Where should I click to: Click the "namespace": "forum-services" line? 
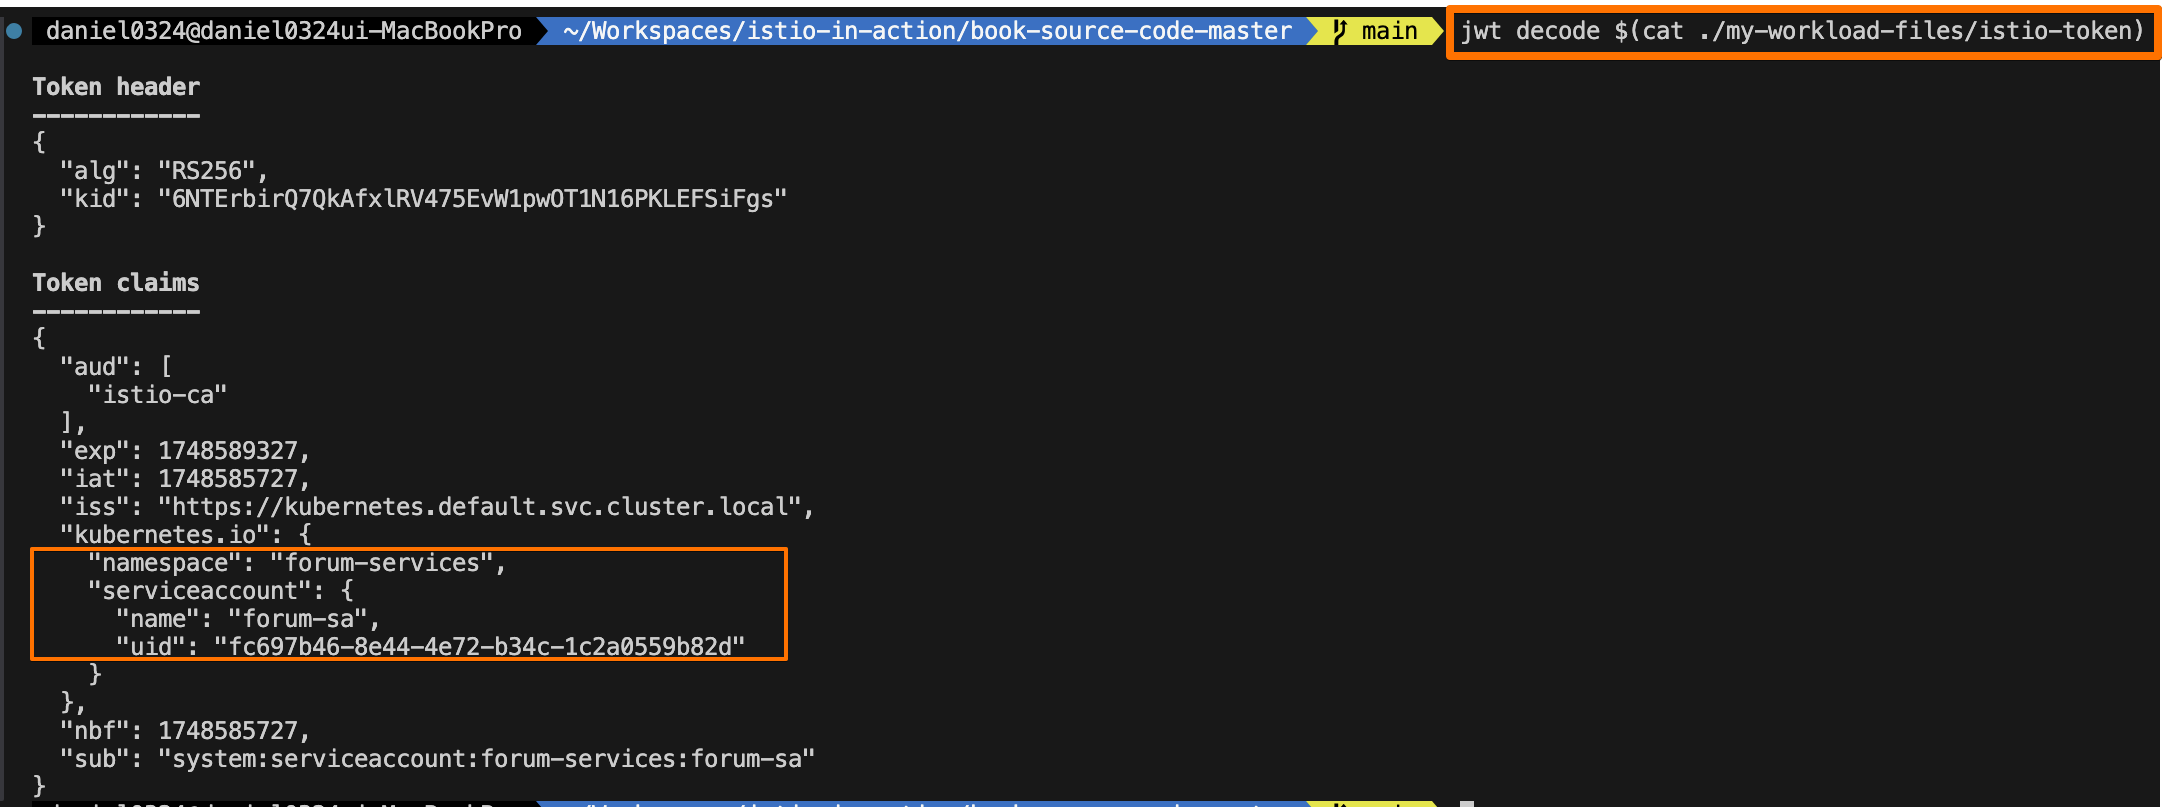pyautogui.click(x=298, y=563)
